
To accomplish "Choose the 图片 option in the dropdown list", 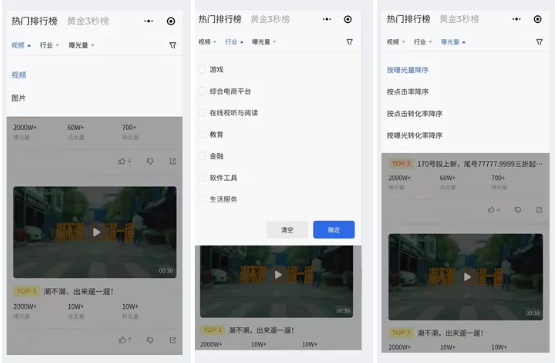I will [x=18, y=98].
